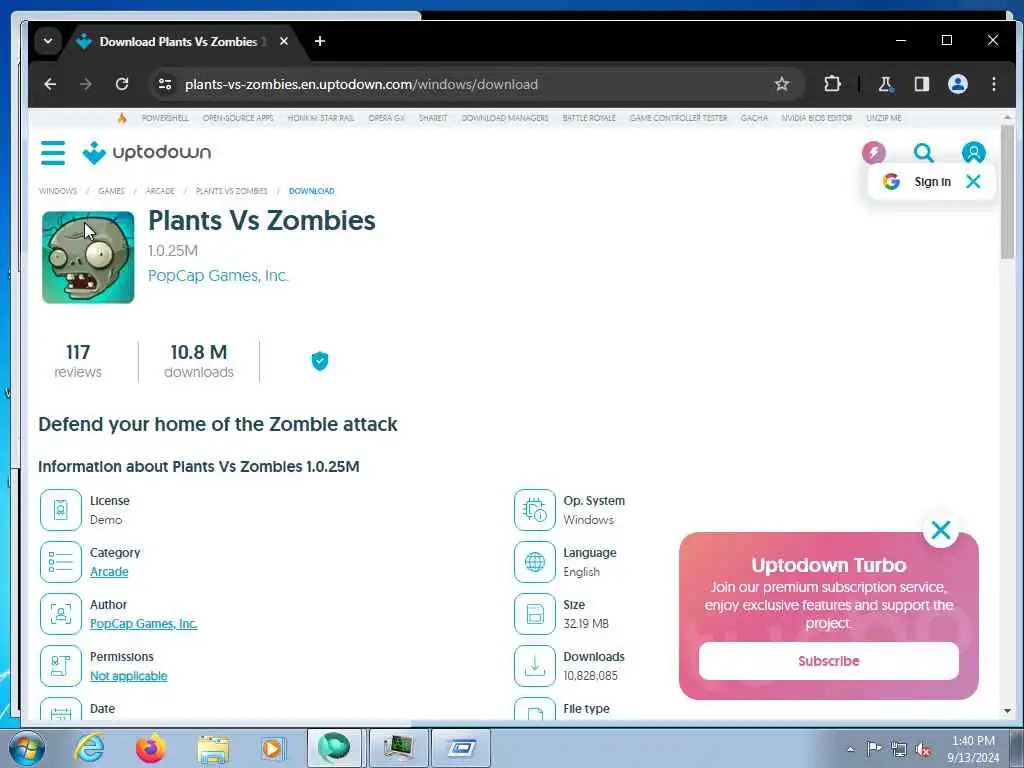Click the address bar URL
Image resolution: width=1024 pixels, height=768 pixels.
click(x=361, y=84)
